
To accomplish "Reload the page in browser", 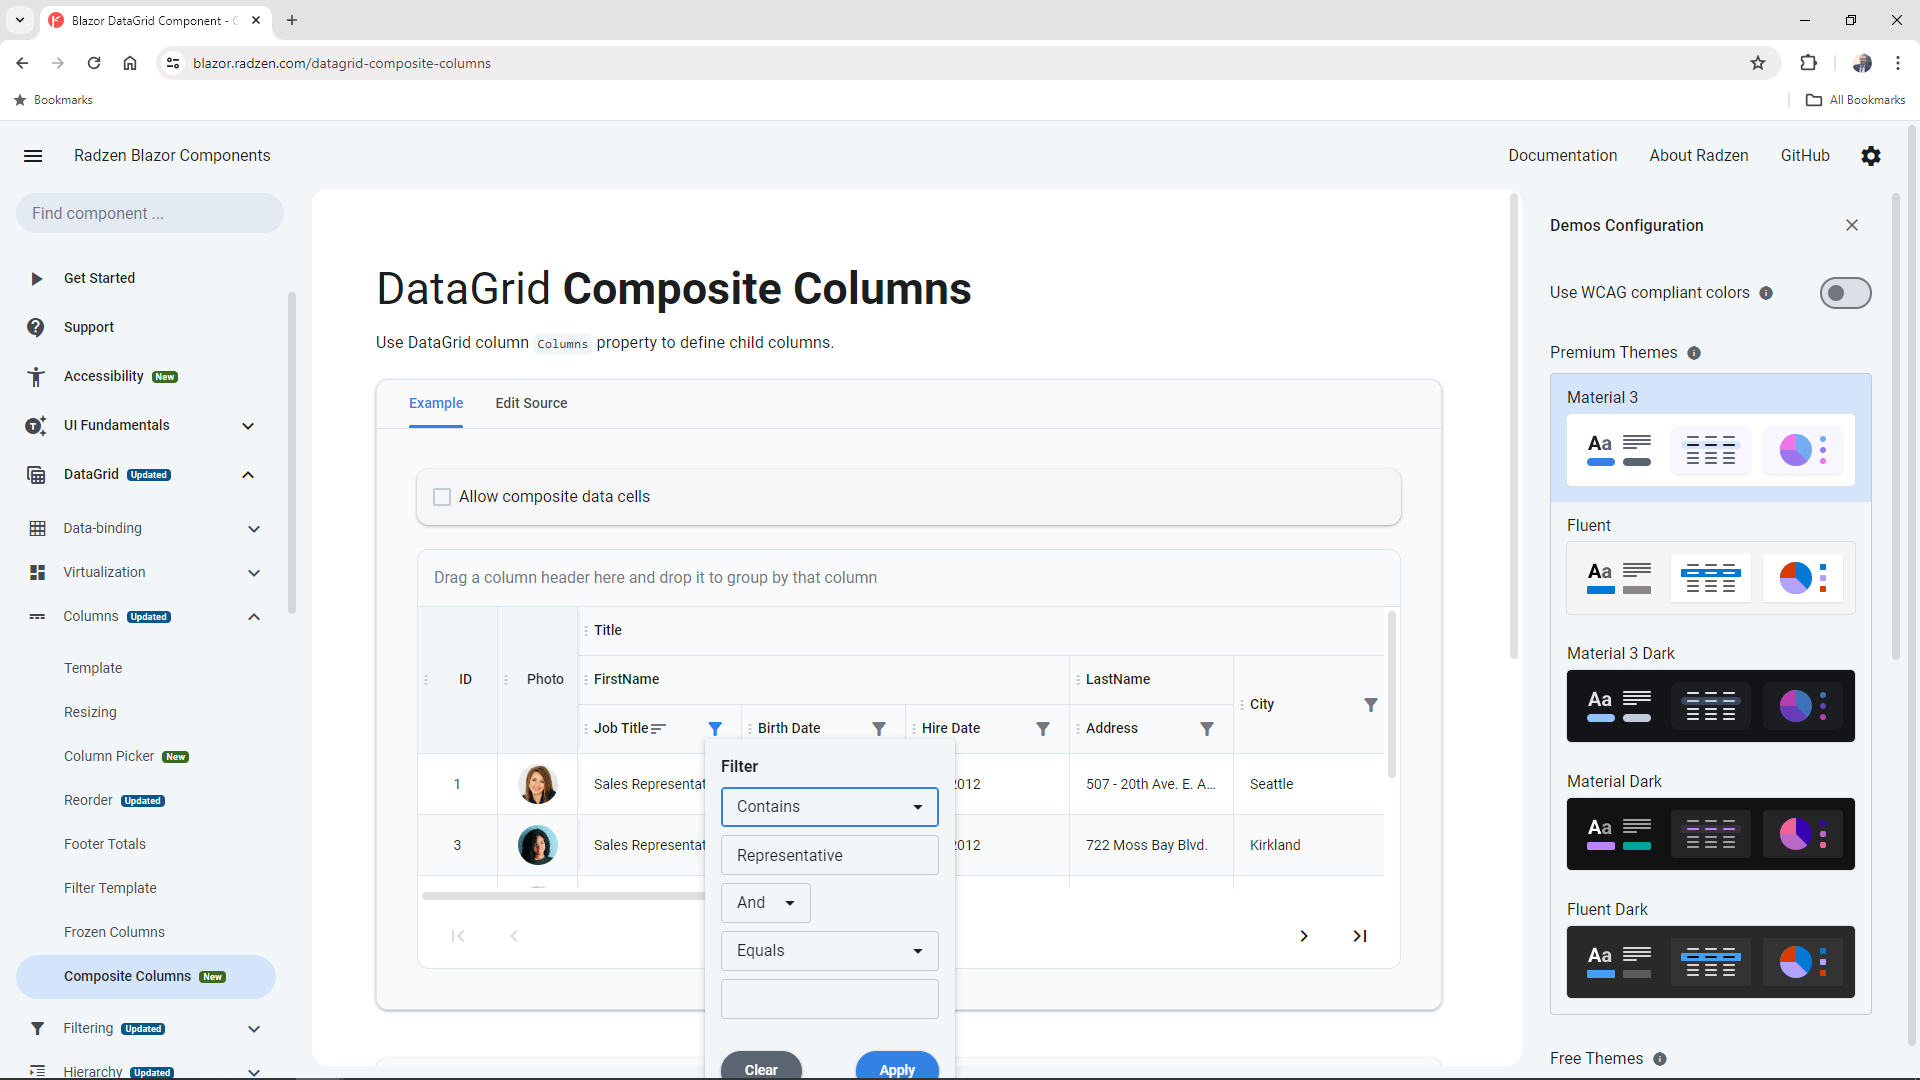I will 94,63.
